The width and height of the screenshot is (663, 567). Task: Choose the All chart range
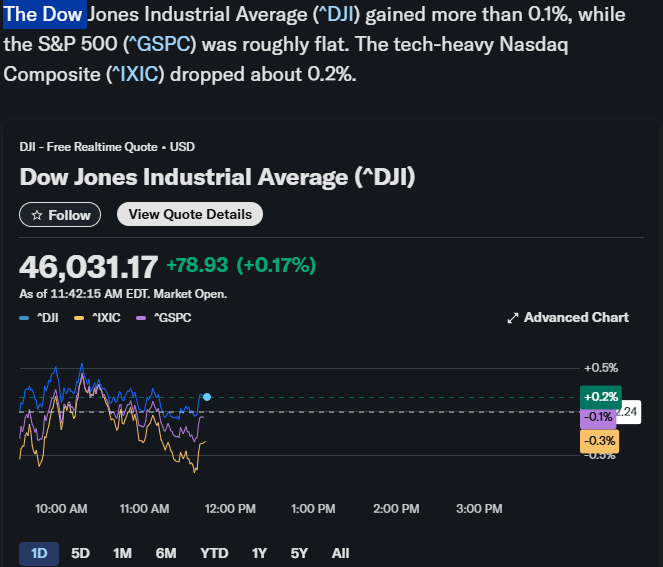tap(340, 553)
